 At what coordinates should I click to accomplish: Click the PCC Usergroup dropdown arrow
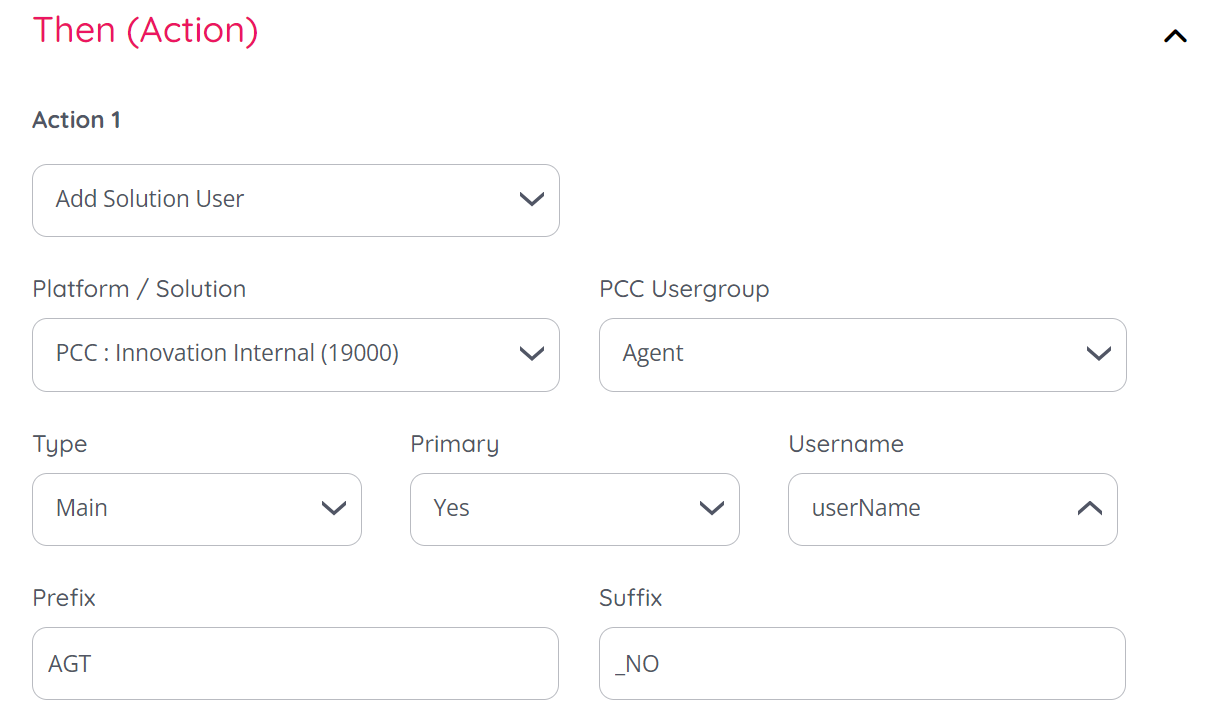pyautogui.click(x=1098, y=354)
